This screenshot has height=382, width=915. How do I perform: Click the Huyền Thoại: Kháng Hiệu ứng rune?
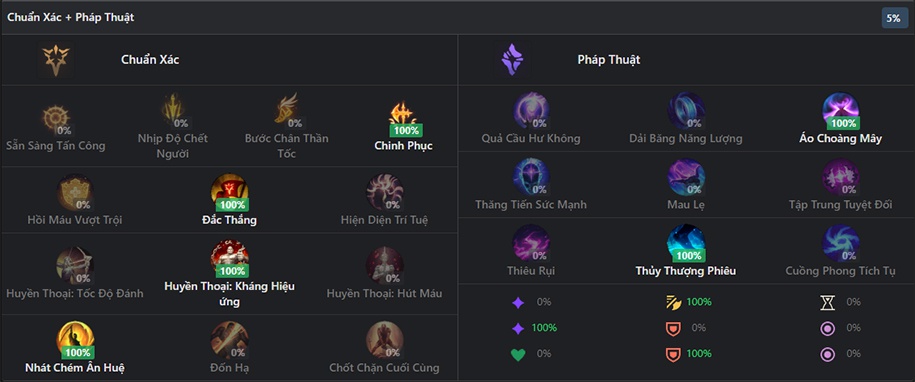230,258
